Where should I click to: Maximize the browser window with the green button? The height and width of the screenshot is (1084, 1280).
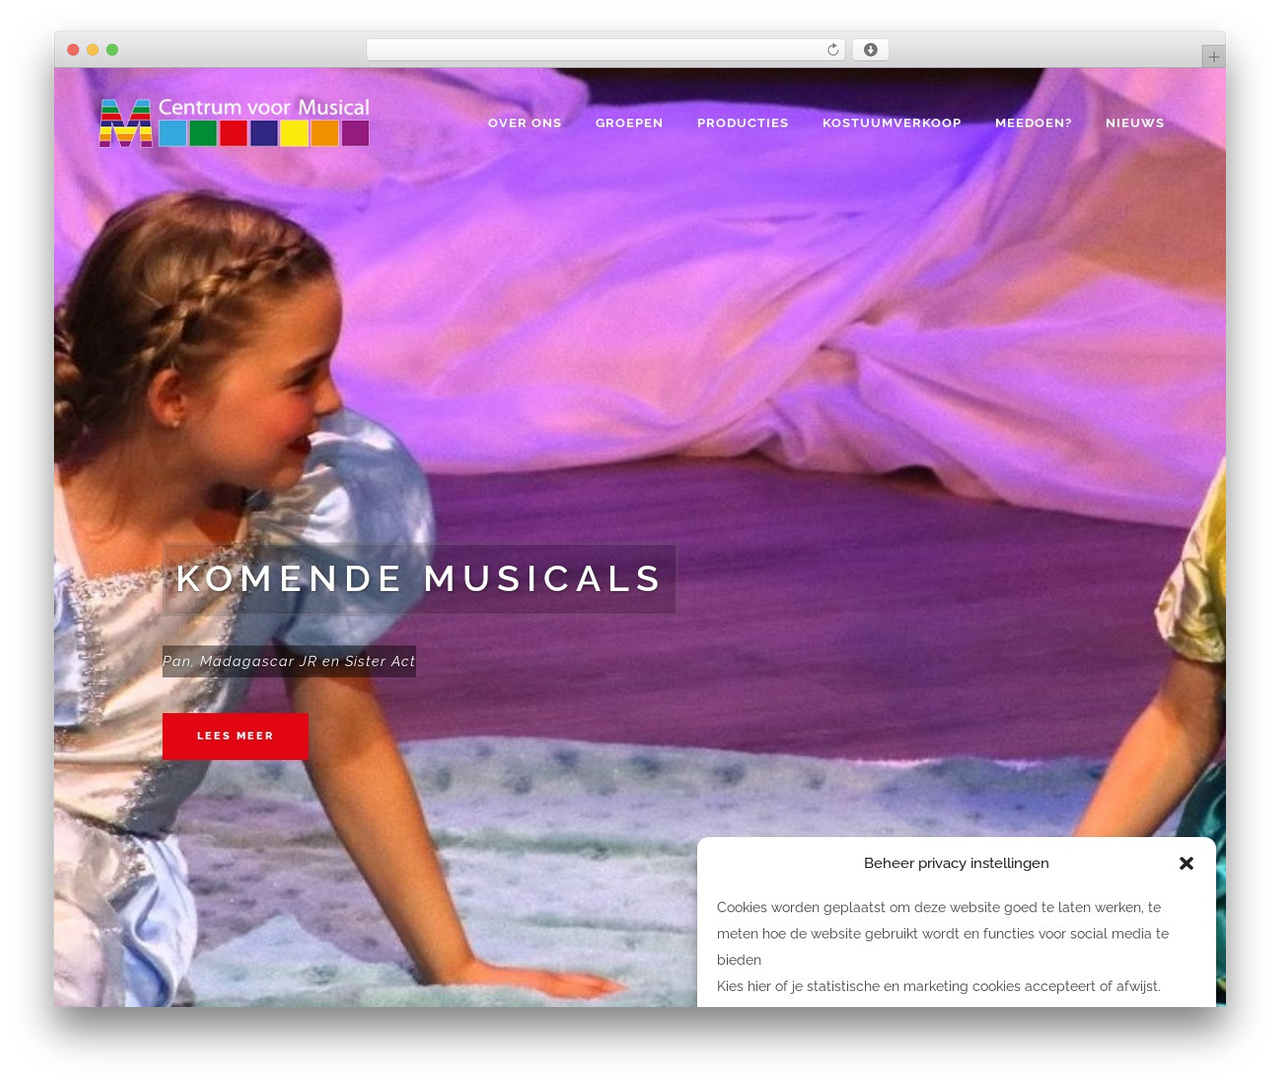click(x=112, y=50)
